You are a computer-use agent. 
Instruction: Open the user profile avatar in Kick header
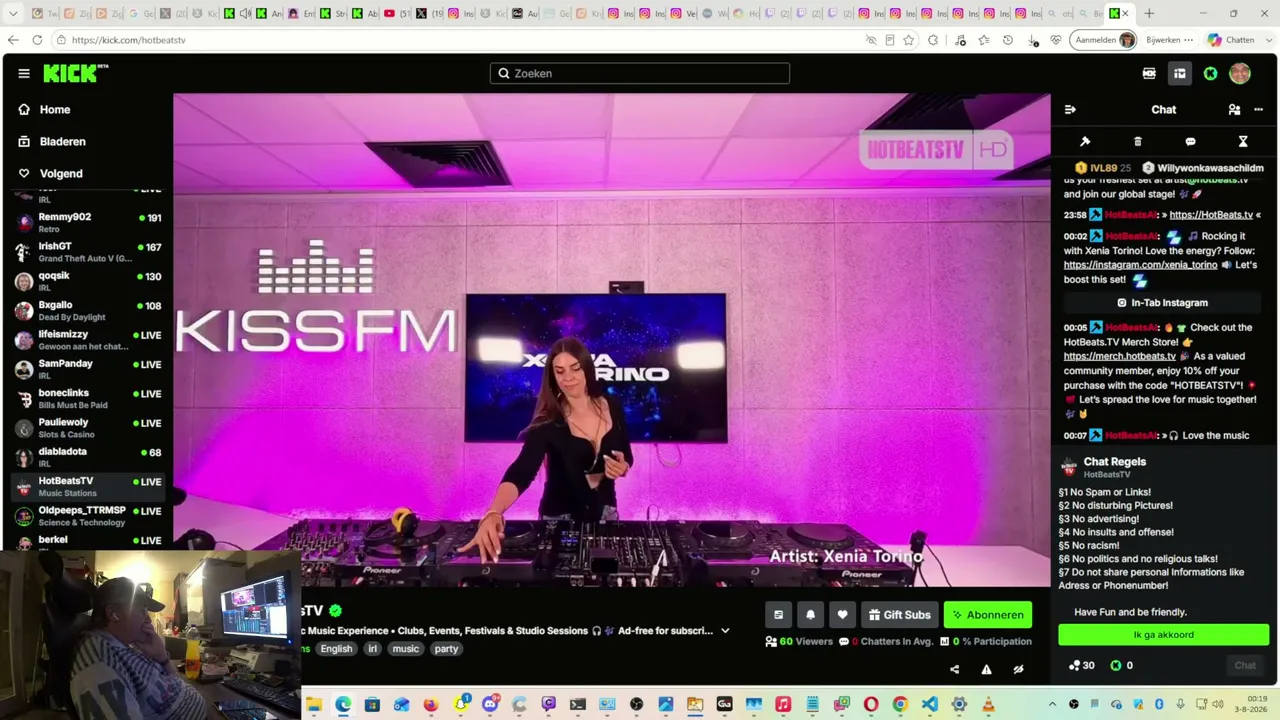[1240, 73]
